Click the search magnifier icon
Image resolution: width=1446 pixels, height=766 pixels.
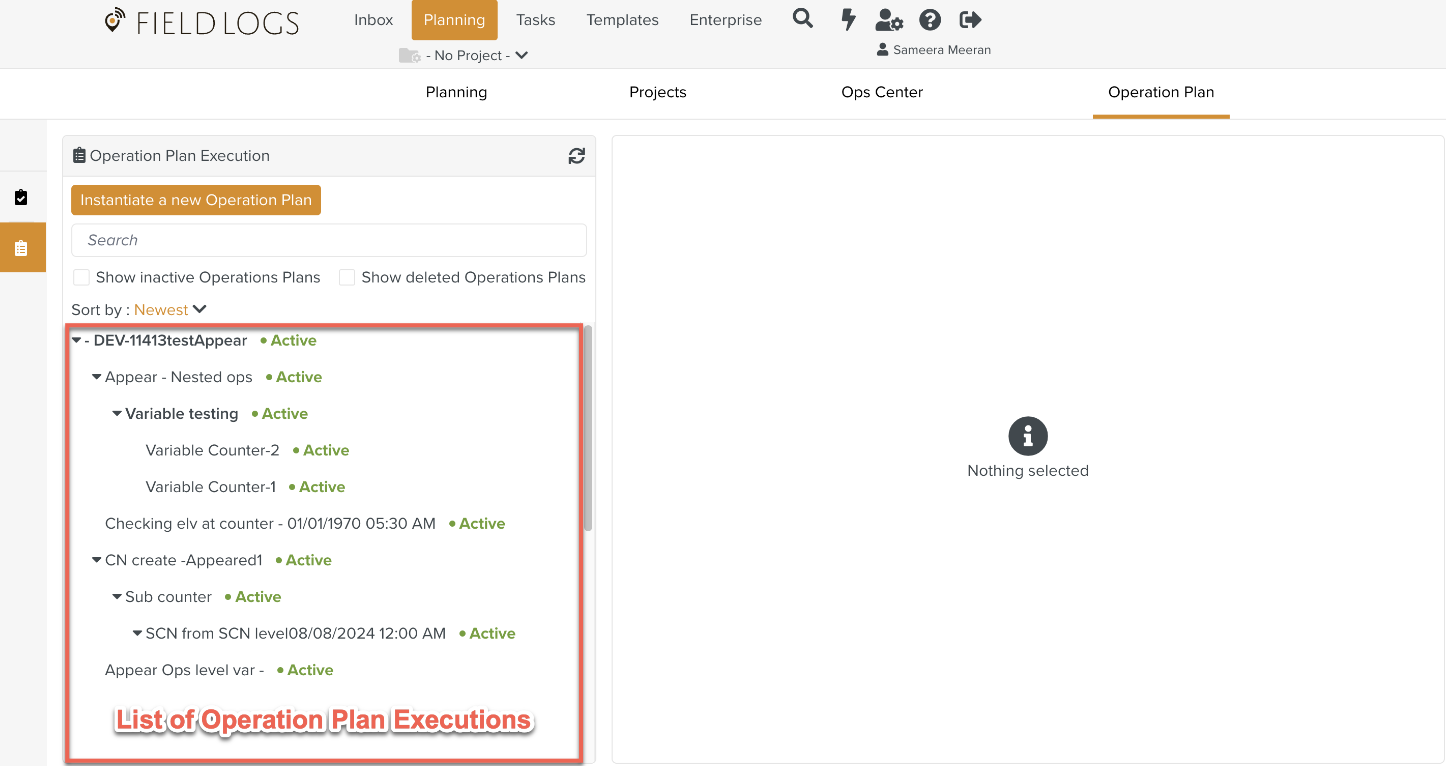(x=802, y=19)
